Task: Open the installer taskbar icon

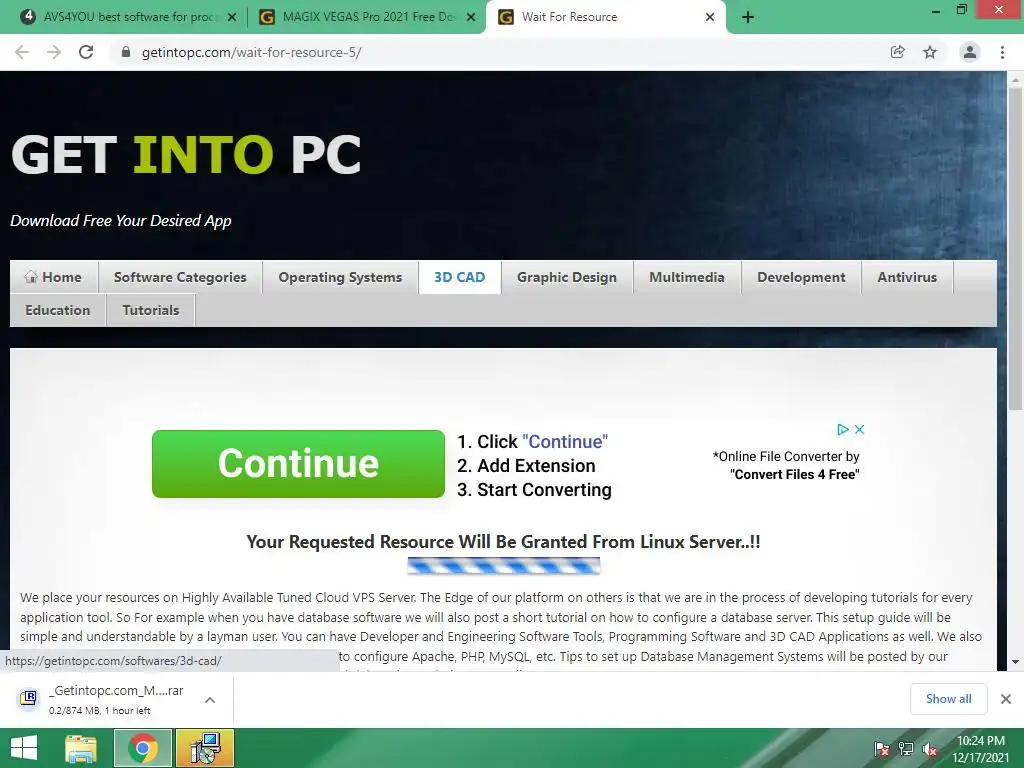Action: pyautogui.click(x=205, y=748)
